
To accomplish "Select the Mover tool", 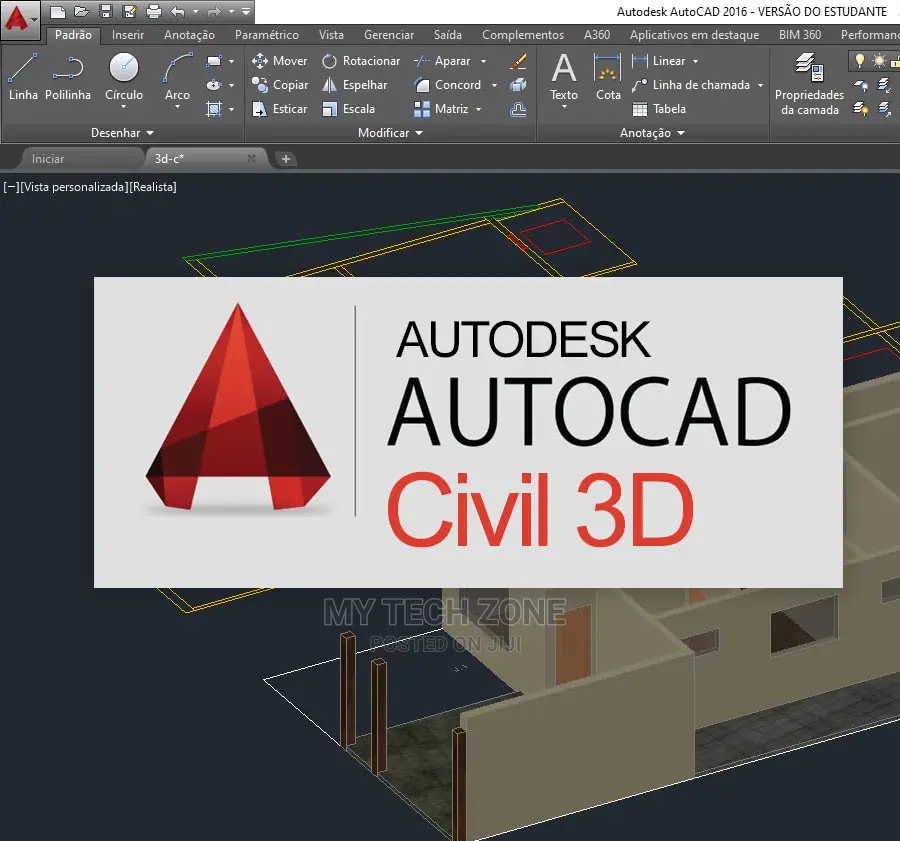I will tap(279, 61).
